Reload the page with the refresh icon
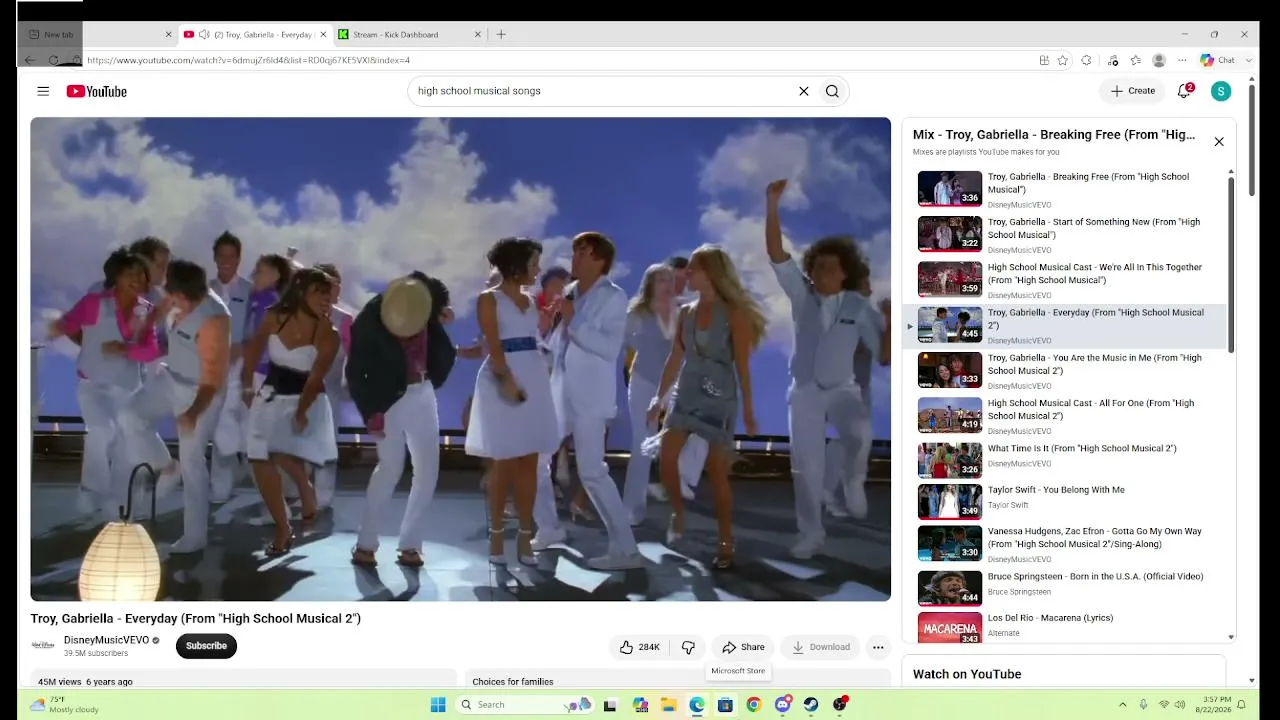 point(54,60)
